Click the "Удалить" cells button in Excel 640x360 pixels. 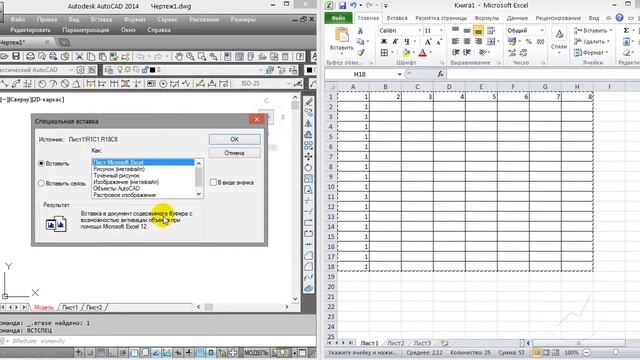(591, 41)
